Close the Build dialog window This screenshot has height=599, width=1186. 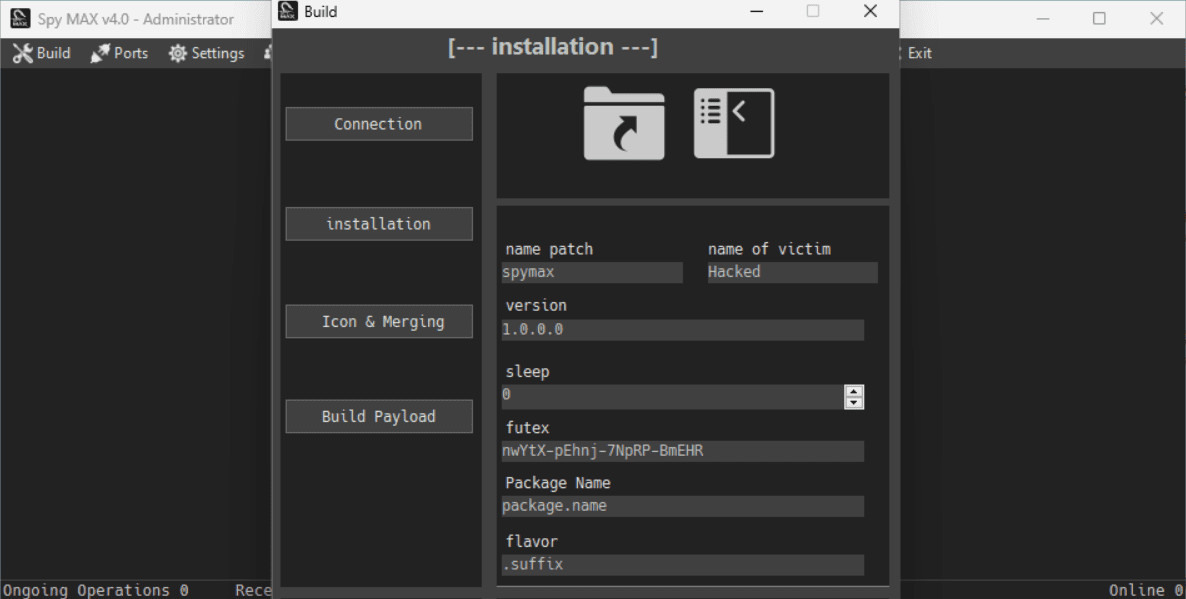pos(871,11)
